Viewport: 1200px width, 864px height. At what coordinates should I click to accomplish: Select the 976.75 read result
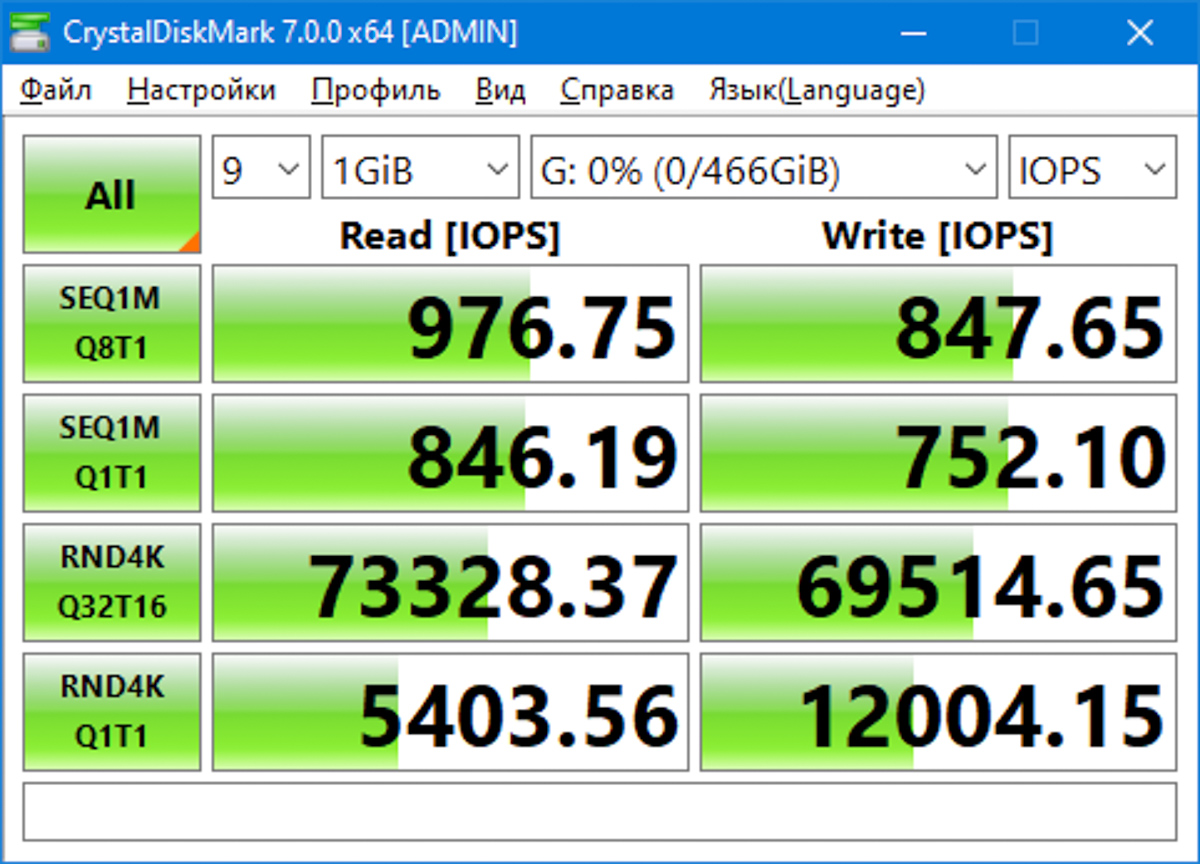(x=451, y=323)
